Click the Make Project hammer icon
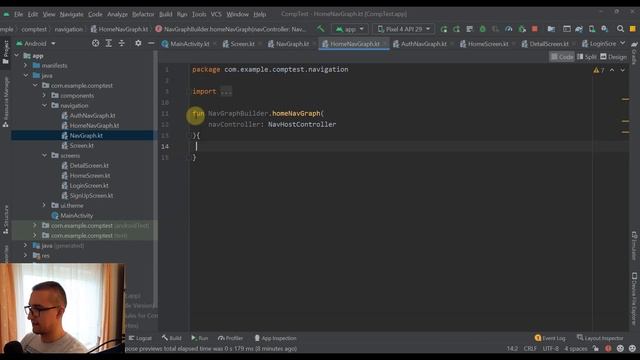 click(x=320, y=29)
